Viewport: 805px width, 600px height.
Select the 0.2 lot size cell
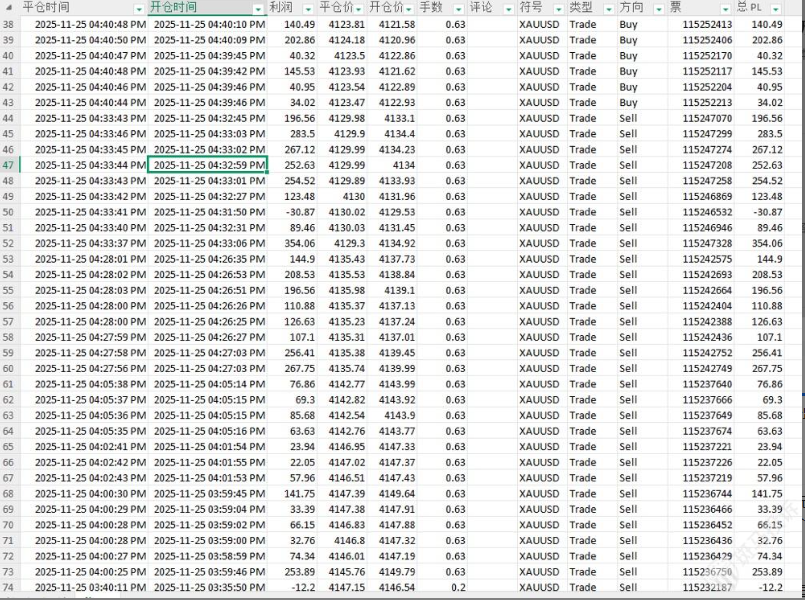coord(457,587)
